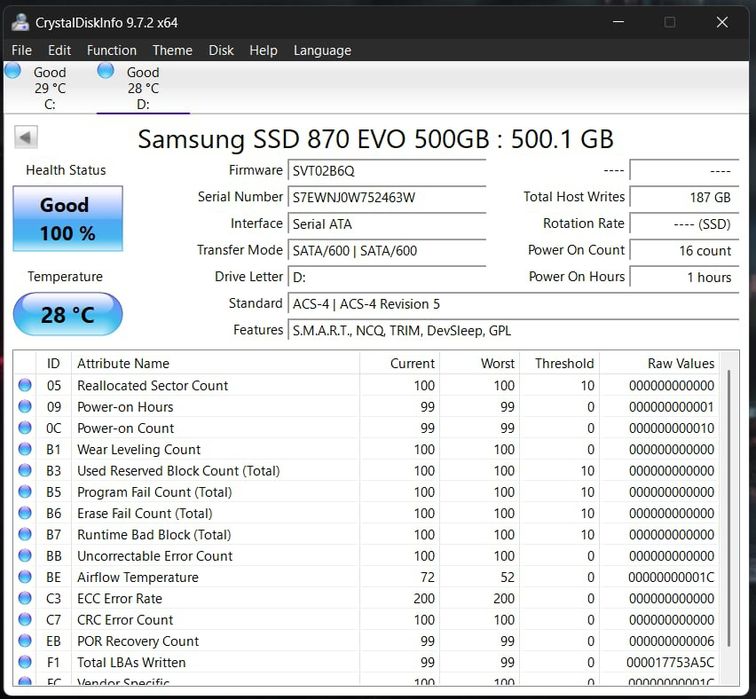This screenshot has height=699, width=756.
Task: Select the Reallocated Sector Count attribute name
Action: pyautogui.click(x=152, y=385)
